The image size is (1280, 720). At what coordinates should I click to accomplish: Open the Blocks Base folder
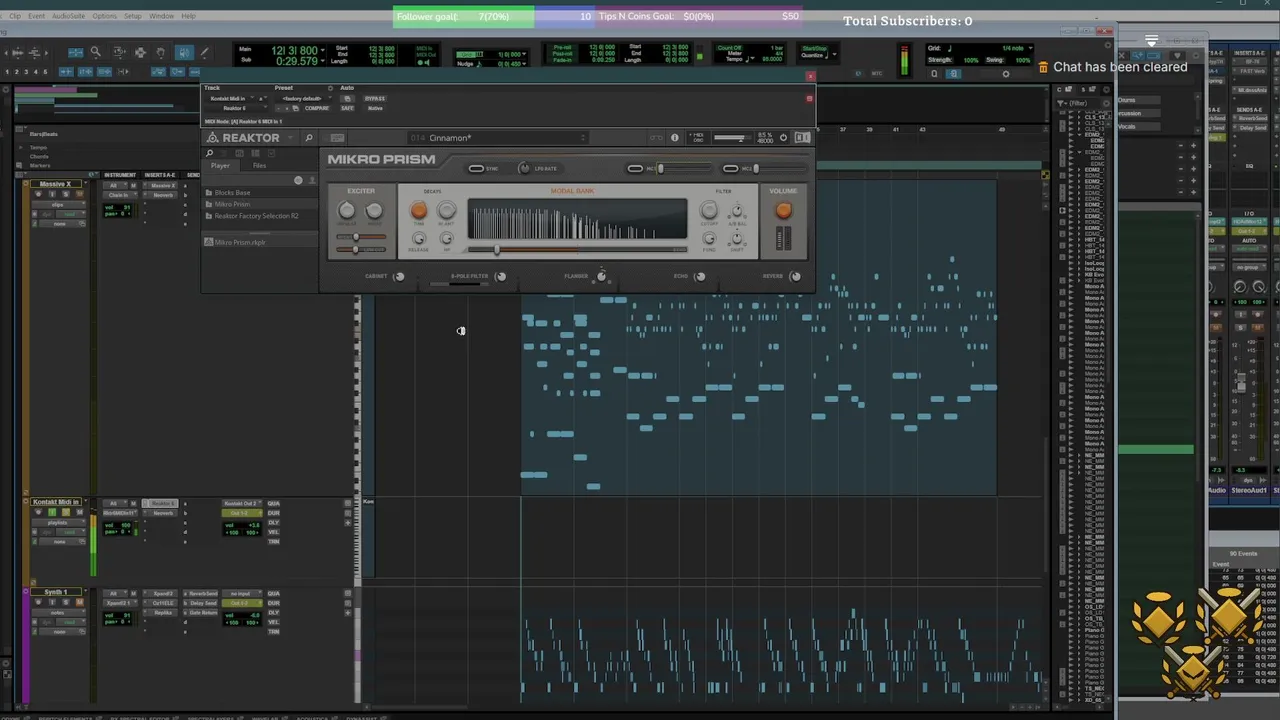[232, 192]
